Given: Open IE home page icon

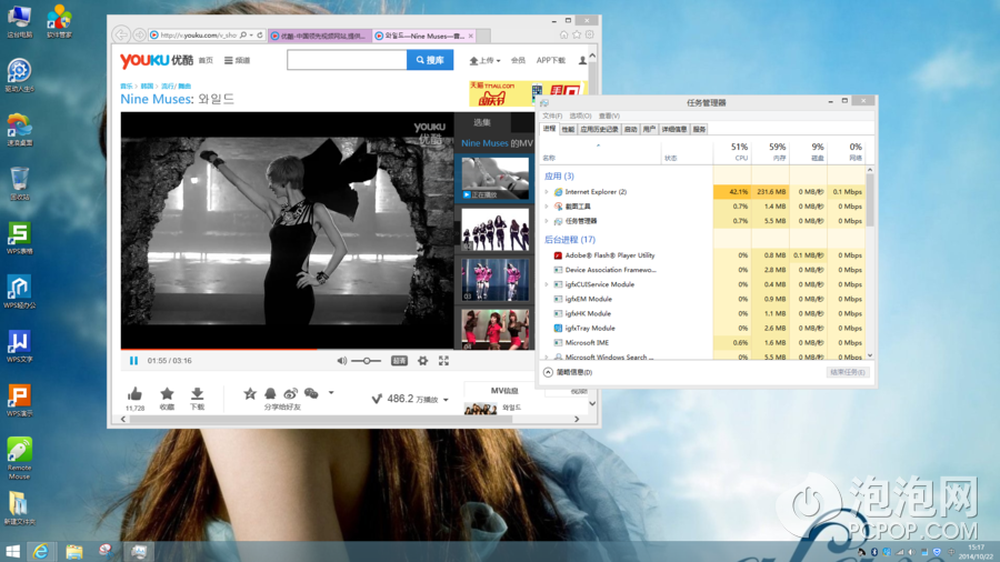Looking at the screenshot, I should (x=564, y=34).
